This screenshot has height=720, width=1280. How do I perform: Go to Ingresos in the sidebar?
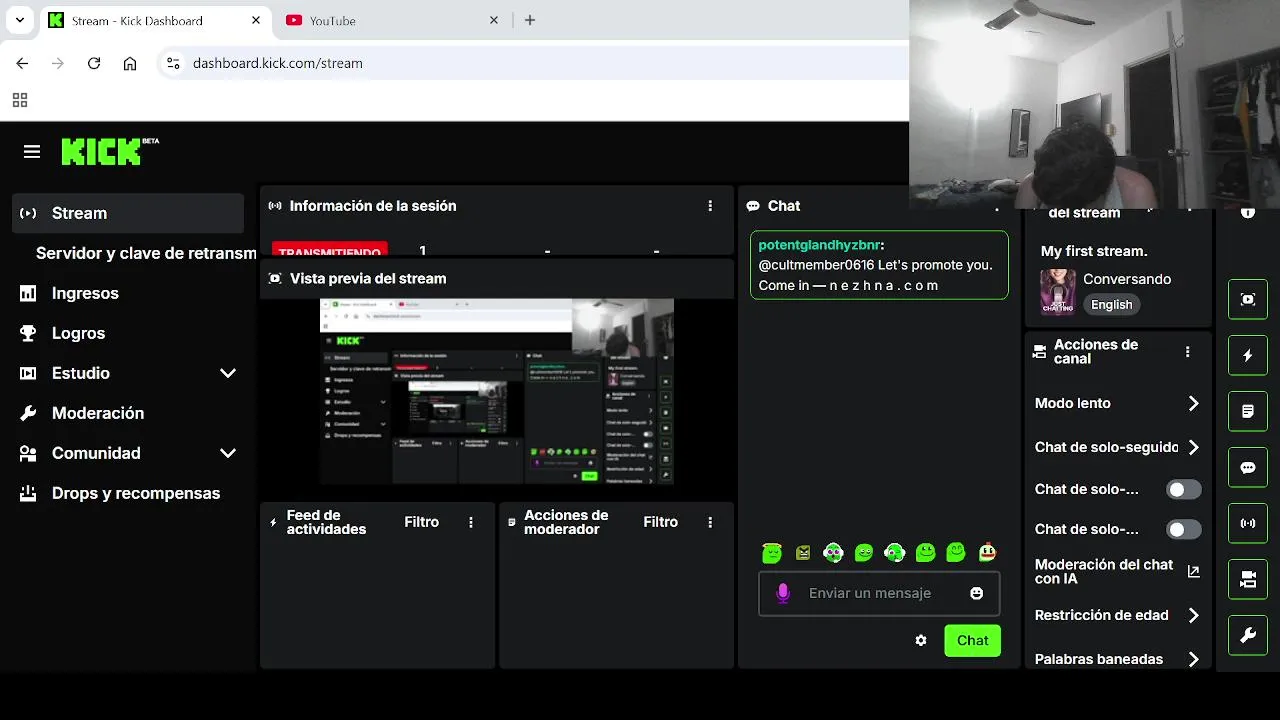(85, 293)
